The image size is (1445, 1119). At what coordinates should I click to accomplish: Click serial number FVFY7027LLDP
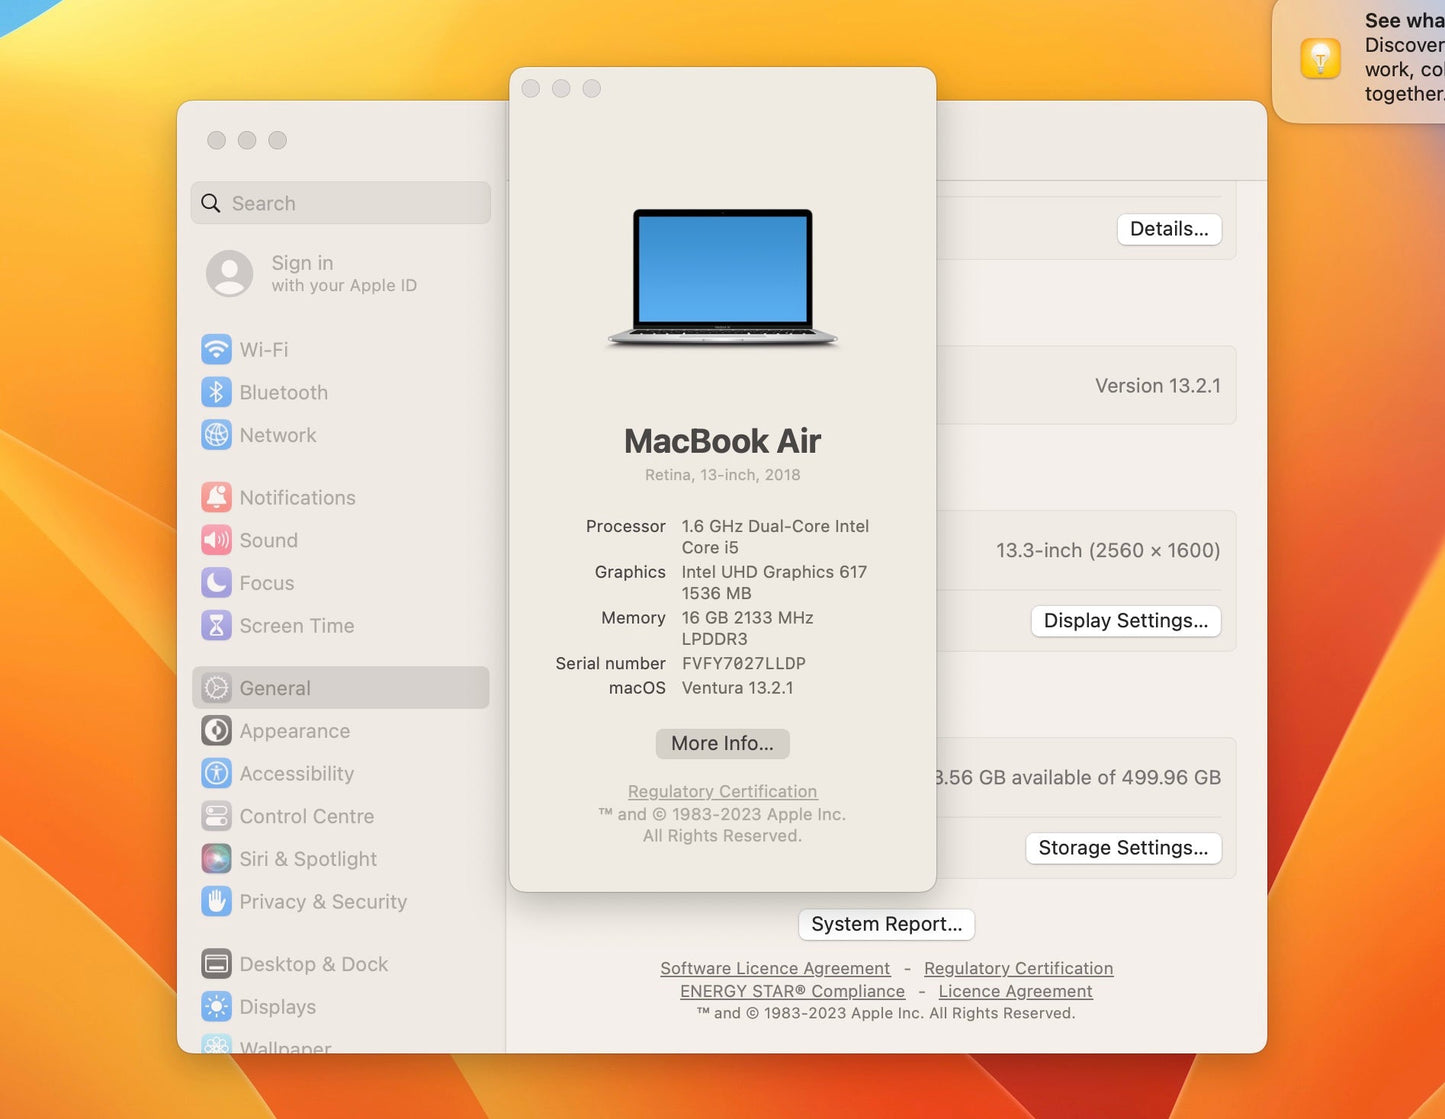tap(744, 663)
